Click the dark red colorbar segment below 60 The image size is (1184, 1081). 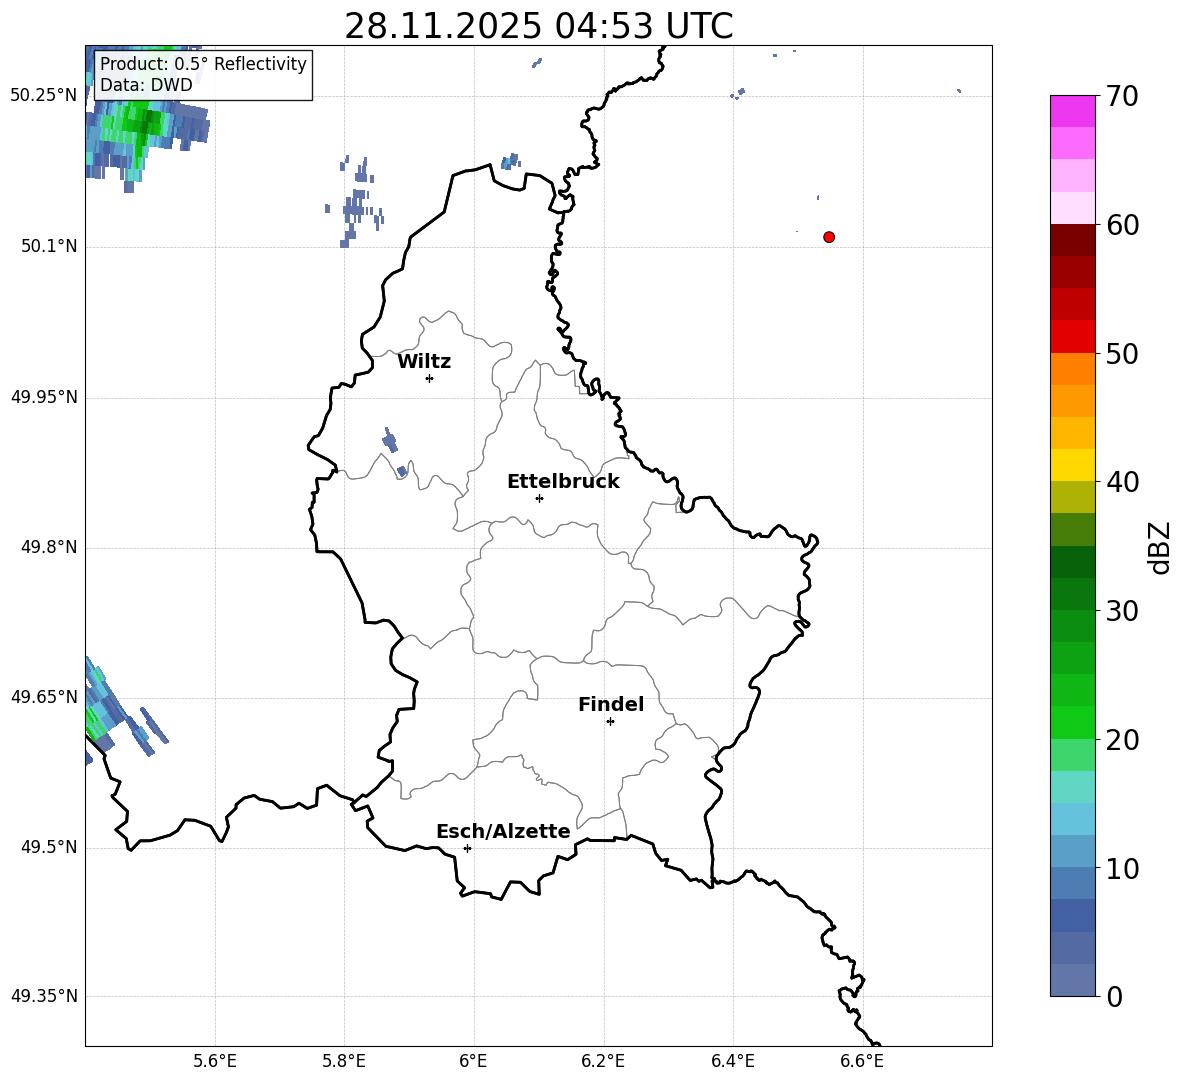point(1072,240)
